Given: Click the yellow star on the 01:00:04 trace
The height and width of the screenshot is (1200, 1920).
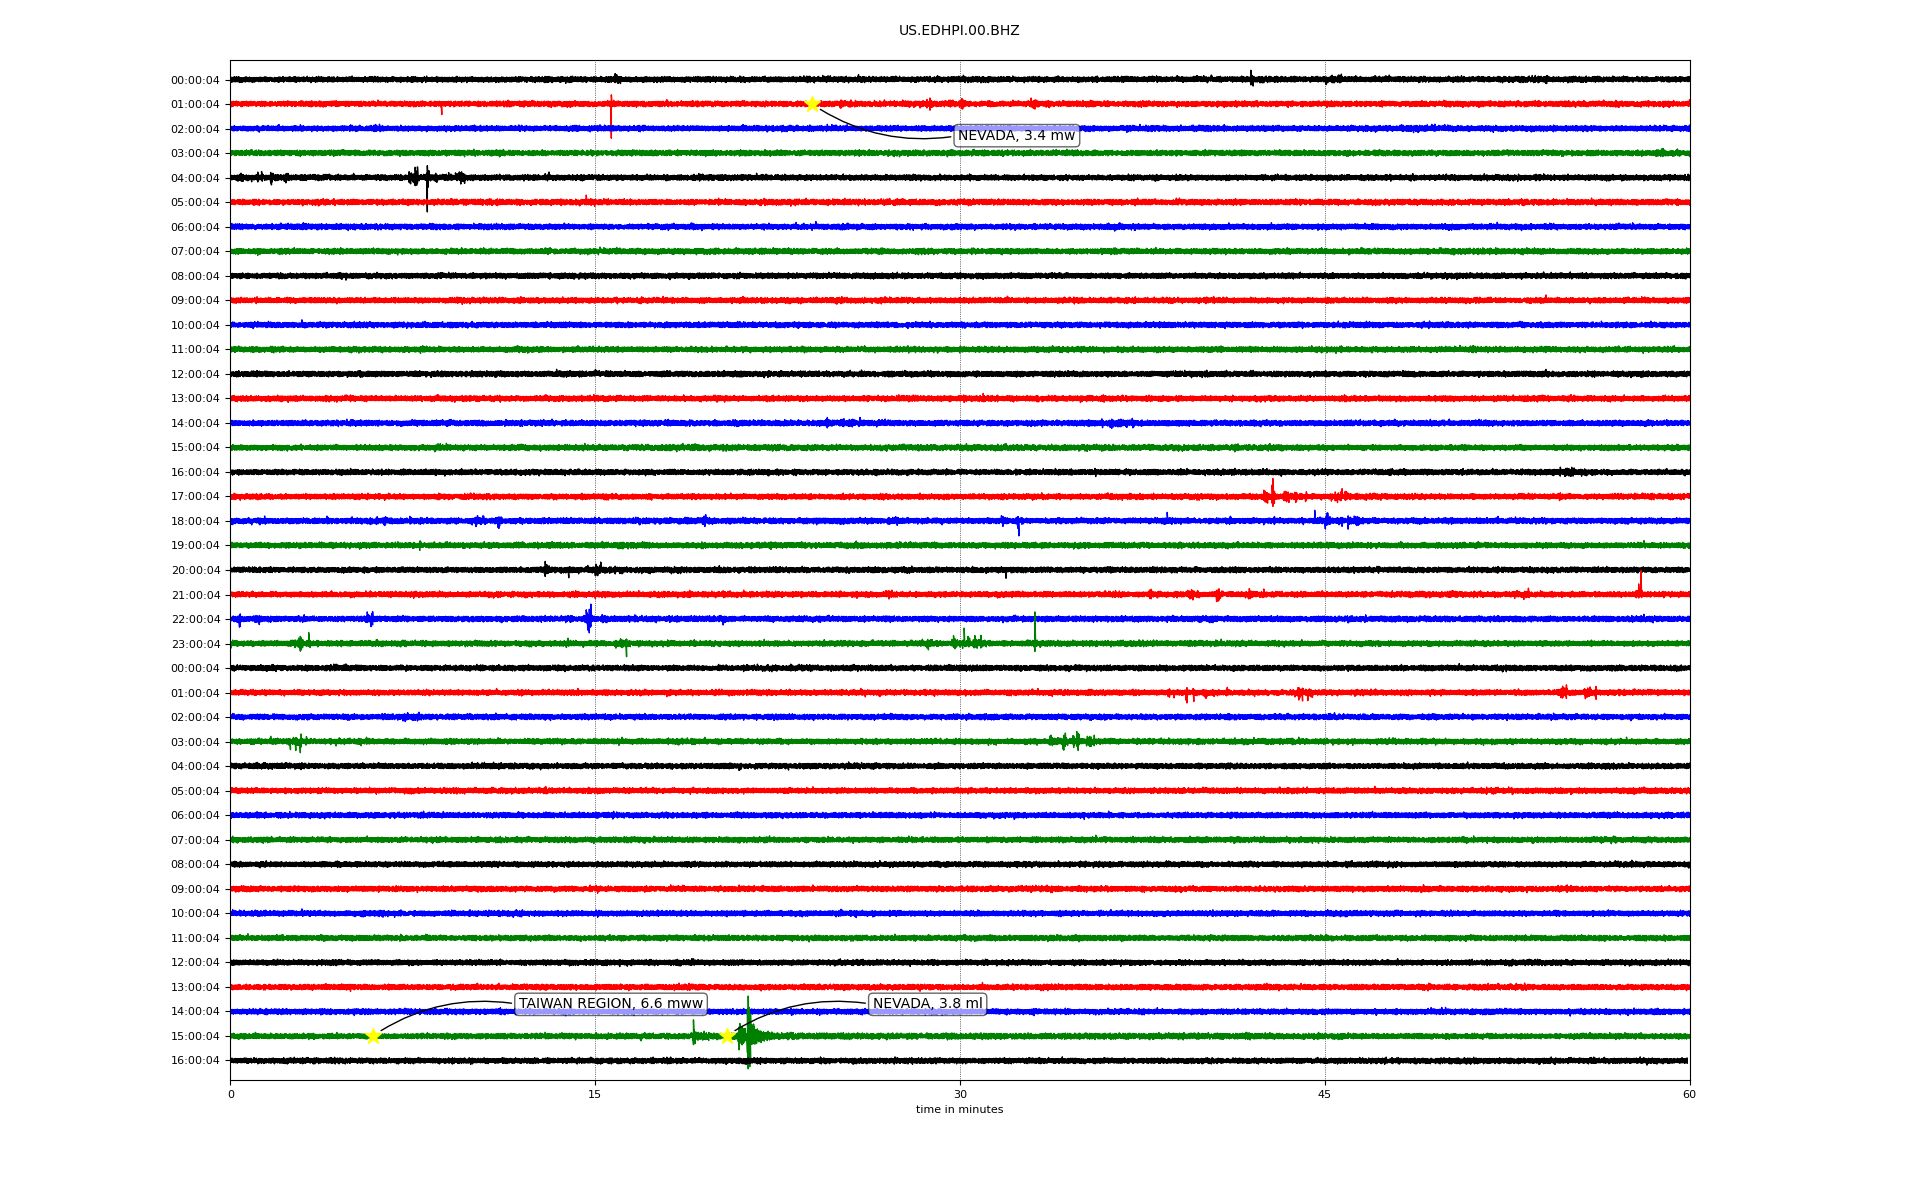Looking at the screenshot, I should [x=812, y=104].
